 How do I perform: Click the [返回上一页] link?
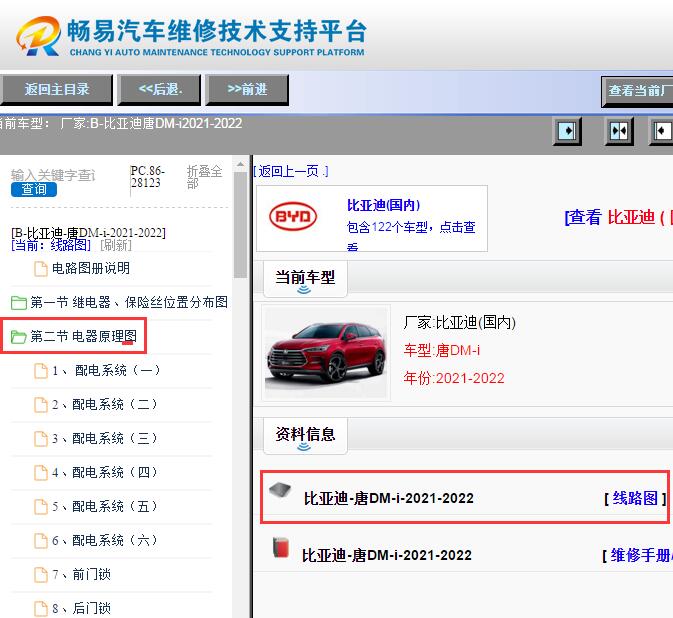click(x=291, y=171)
